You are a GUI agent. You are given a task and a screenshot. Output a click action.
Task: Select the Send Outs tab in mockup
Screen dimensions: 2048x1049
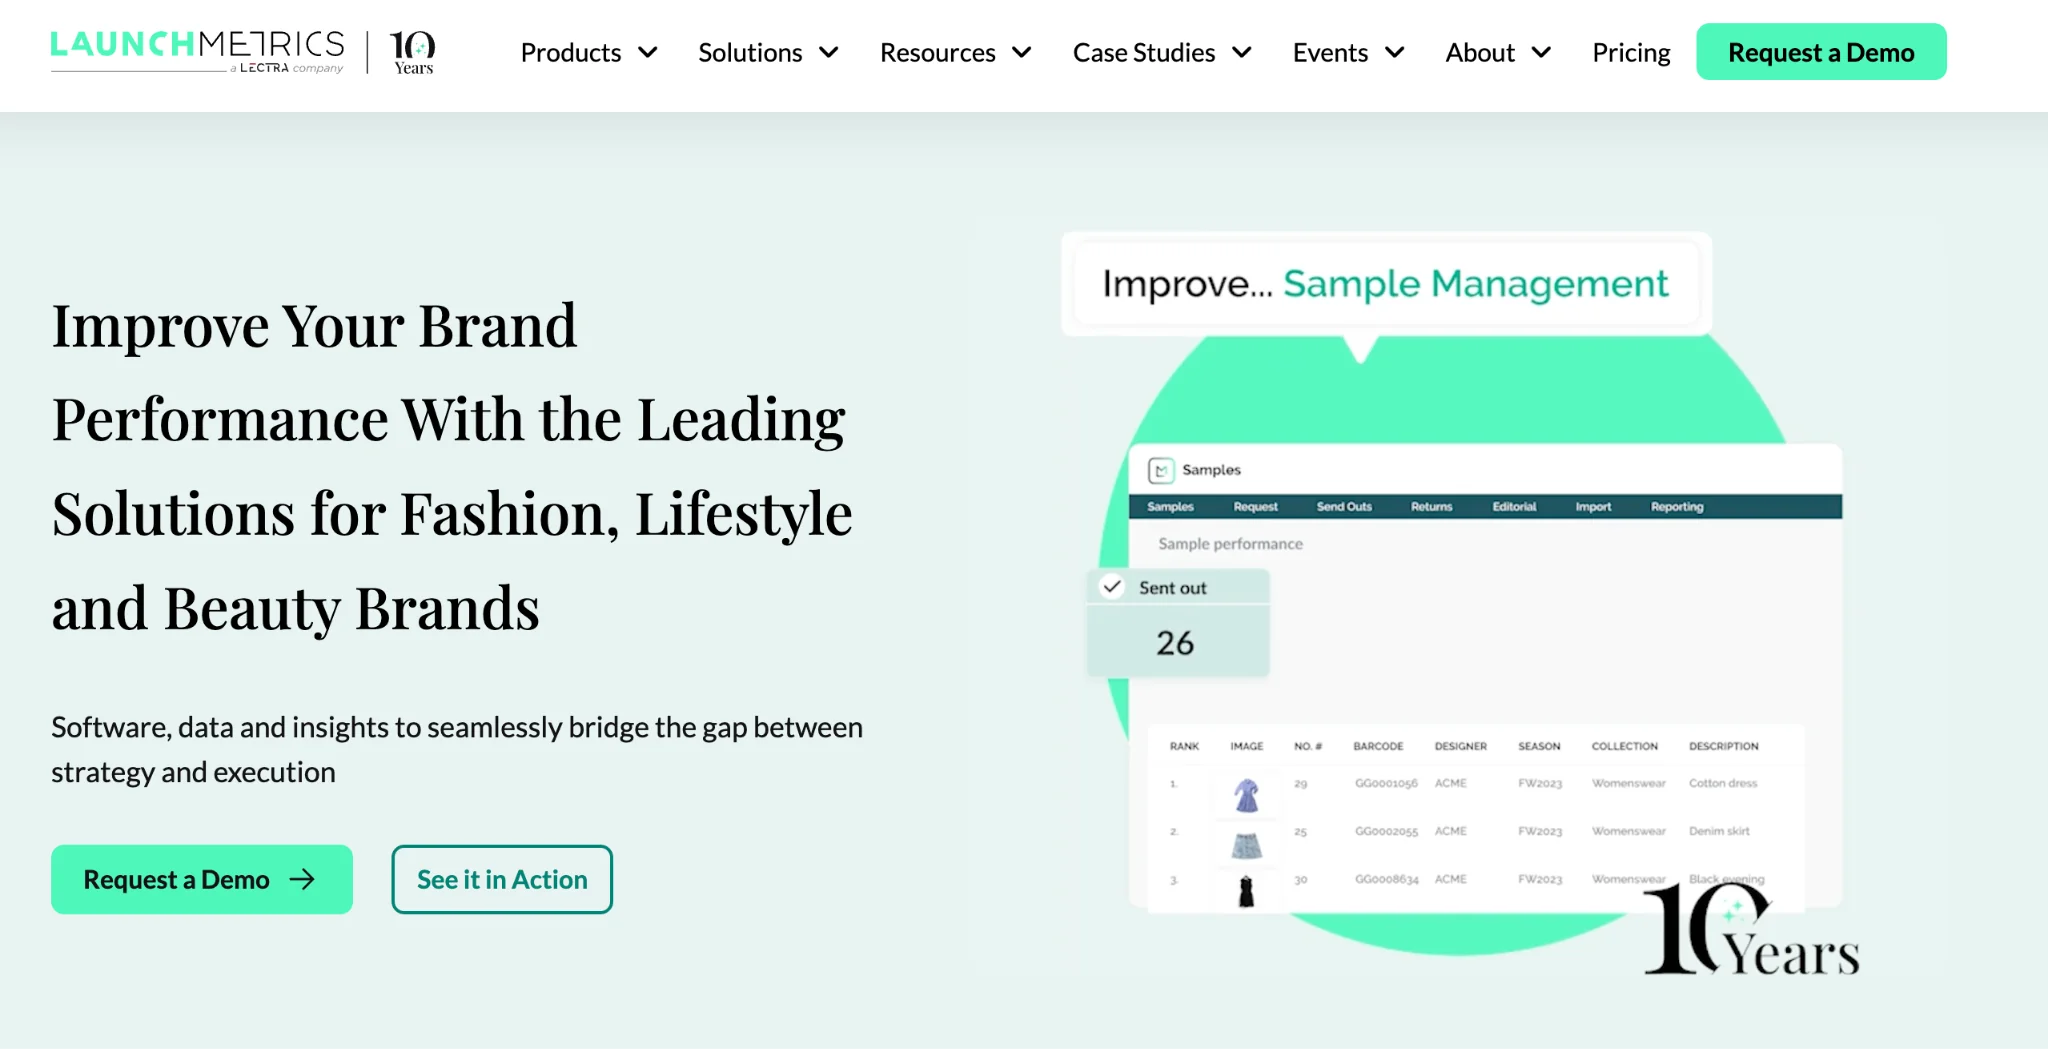tap(1344, 507)
